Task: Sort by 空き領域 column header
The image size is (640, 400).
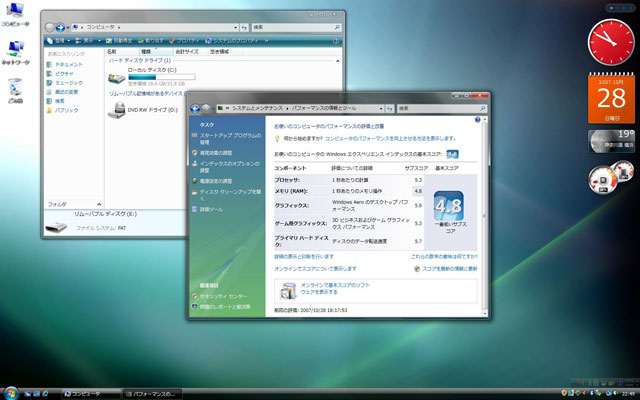Action: 225,52
